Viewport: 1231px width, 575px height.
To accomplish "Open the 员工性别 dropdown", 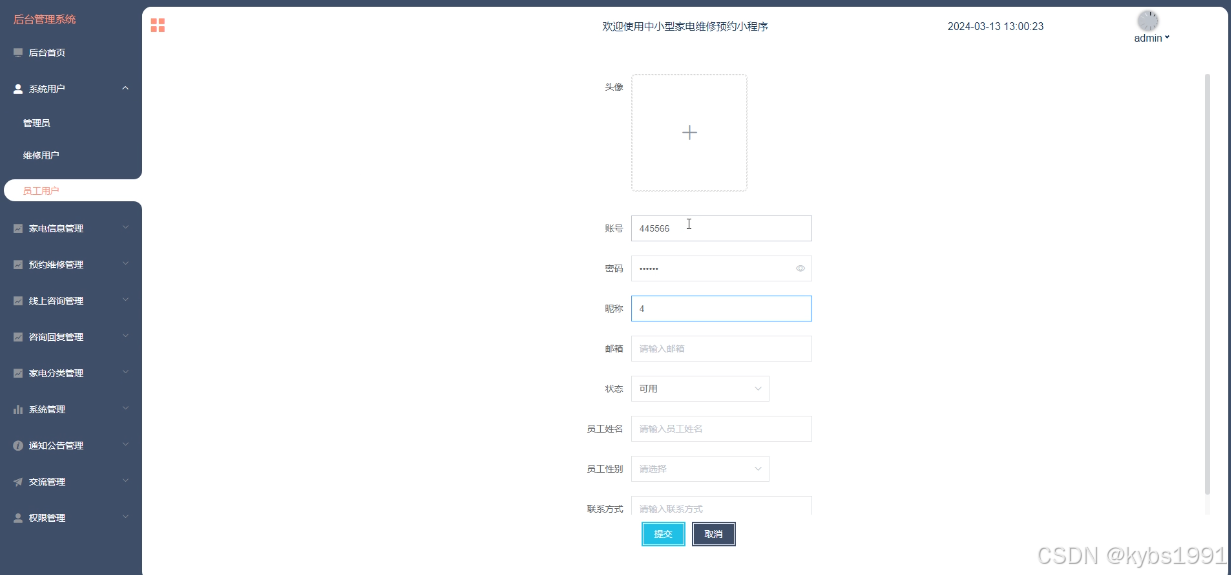I will (700, 469).
